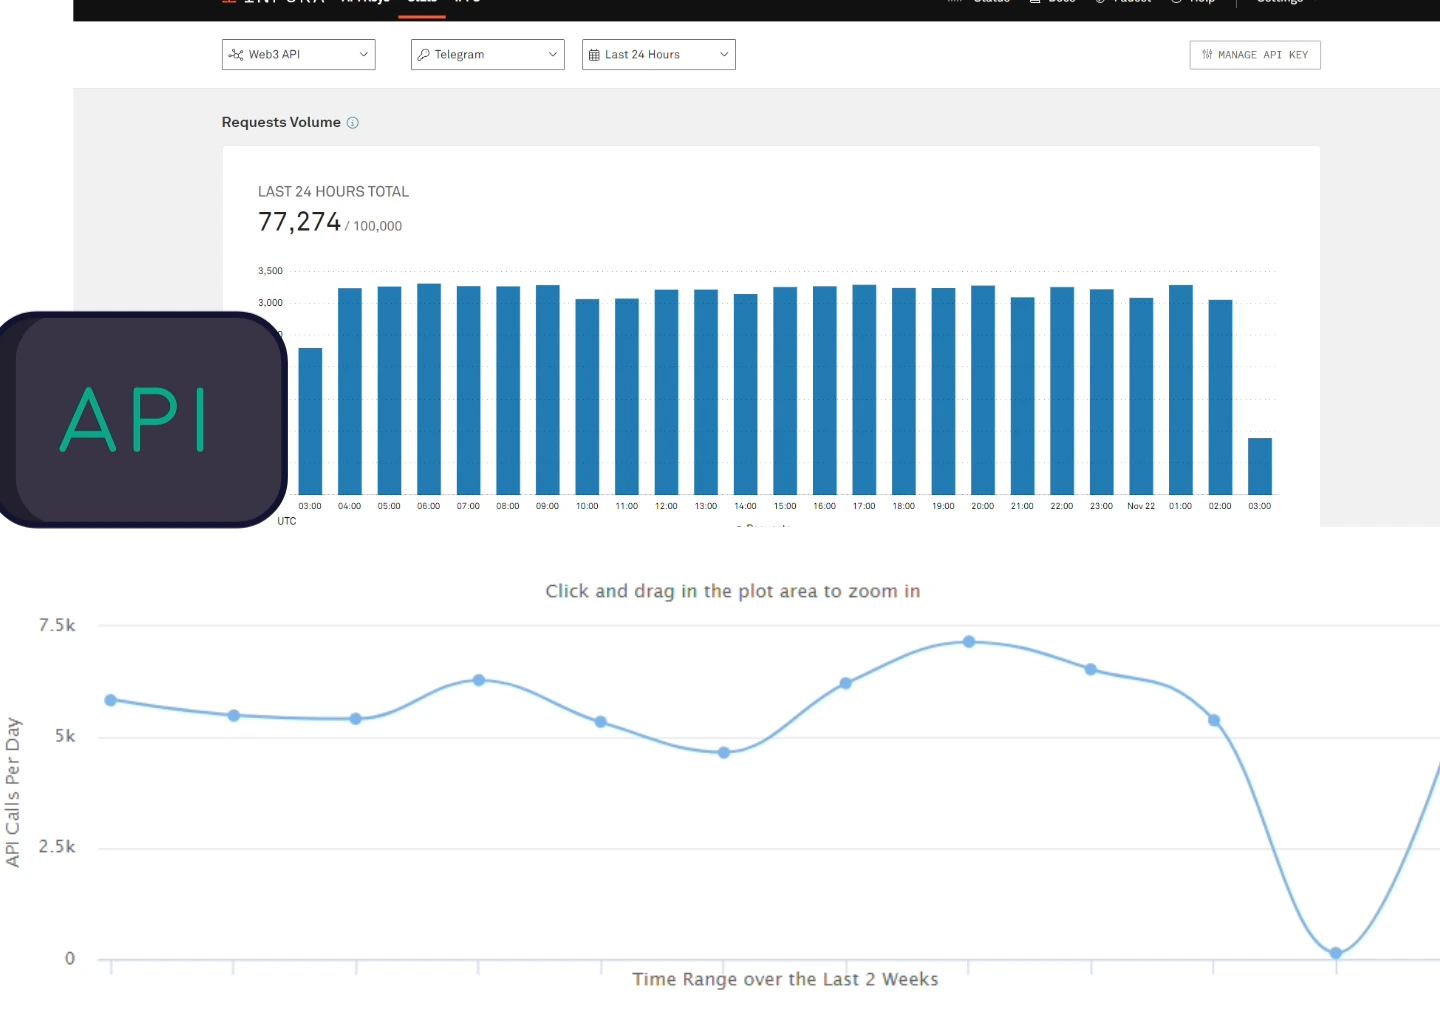Click the info icon beside Requests Volume
The image size is (1440, 1024).
coord(352,123)
